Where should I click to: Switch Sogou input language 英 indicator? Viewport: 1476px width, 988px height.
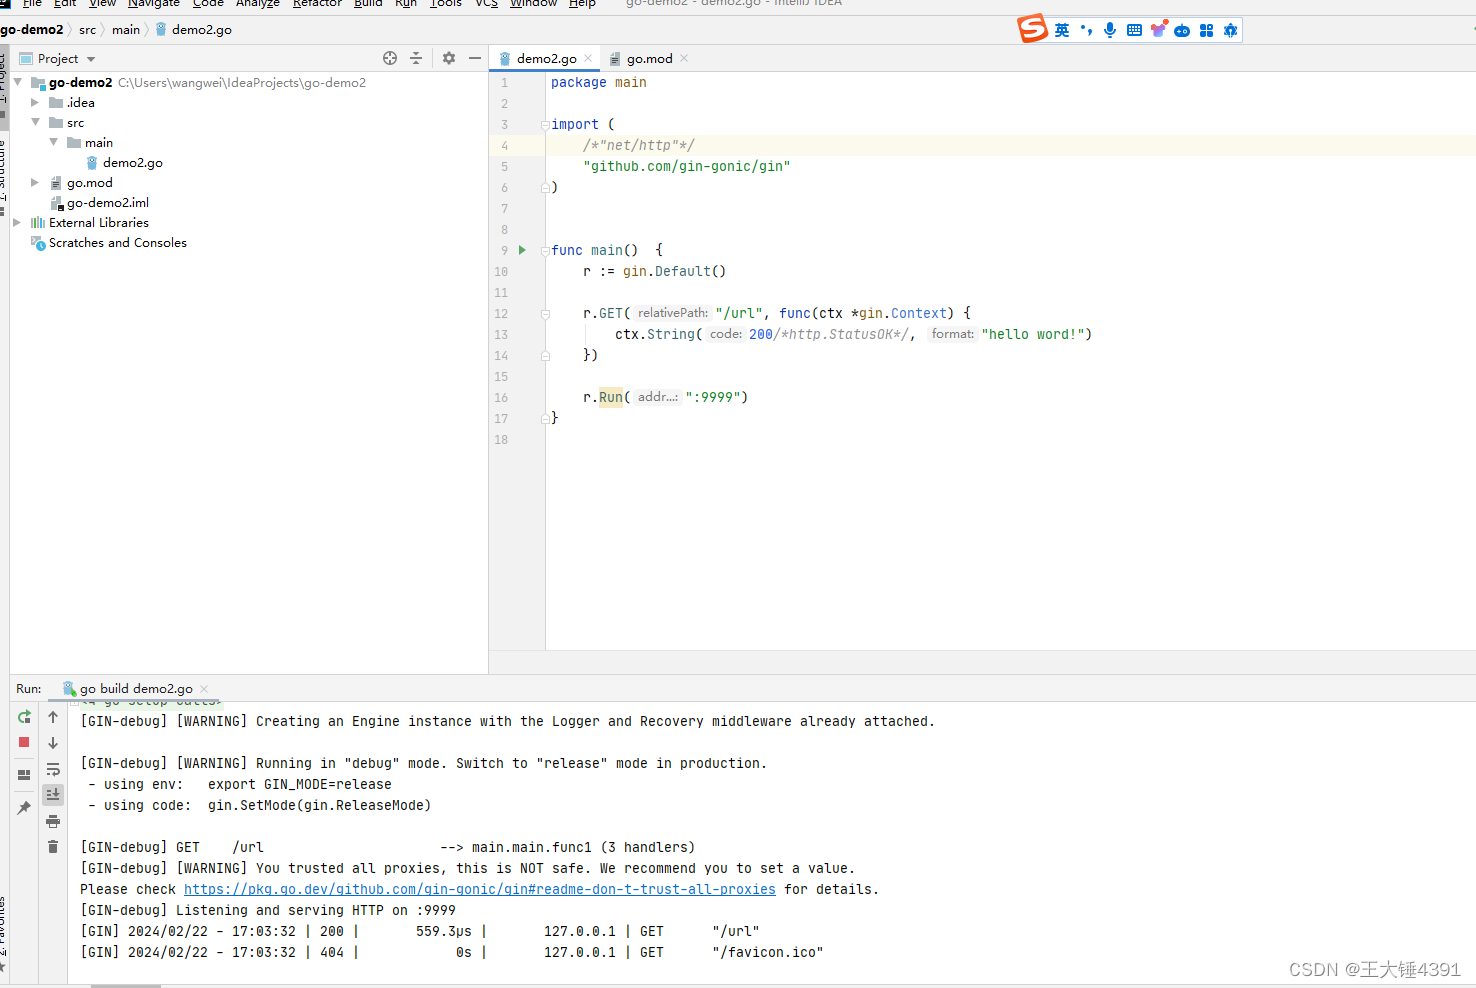1062,30
